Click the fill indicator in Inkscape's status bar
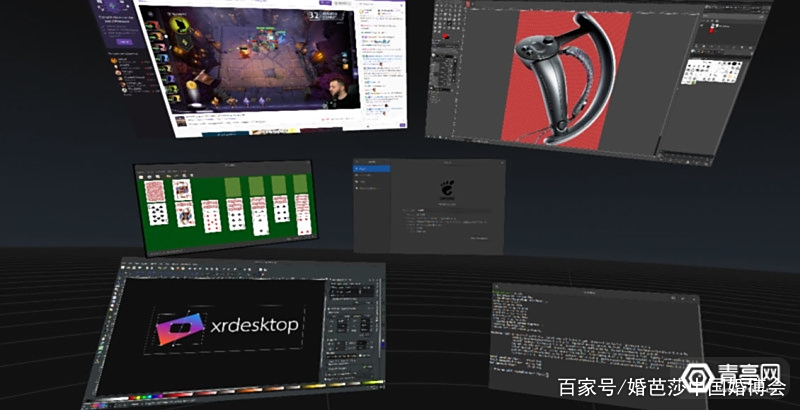This screenshot has width=800, height=410. point(99,406)
